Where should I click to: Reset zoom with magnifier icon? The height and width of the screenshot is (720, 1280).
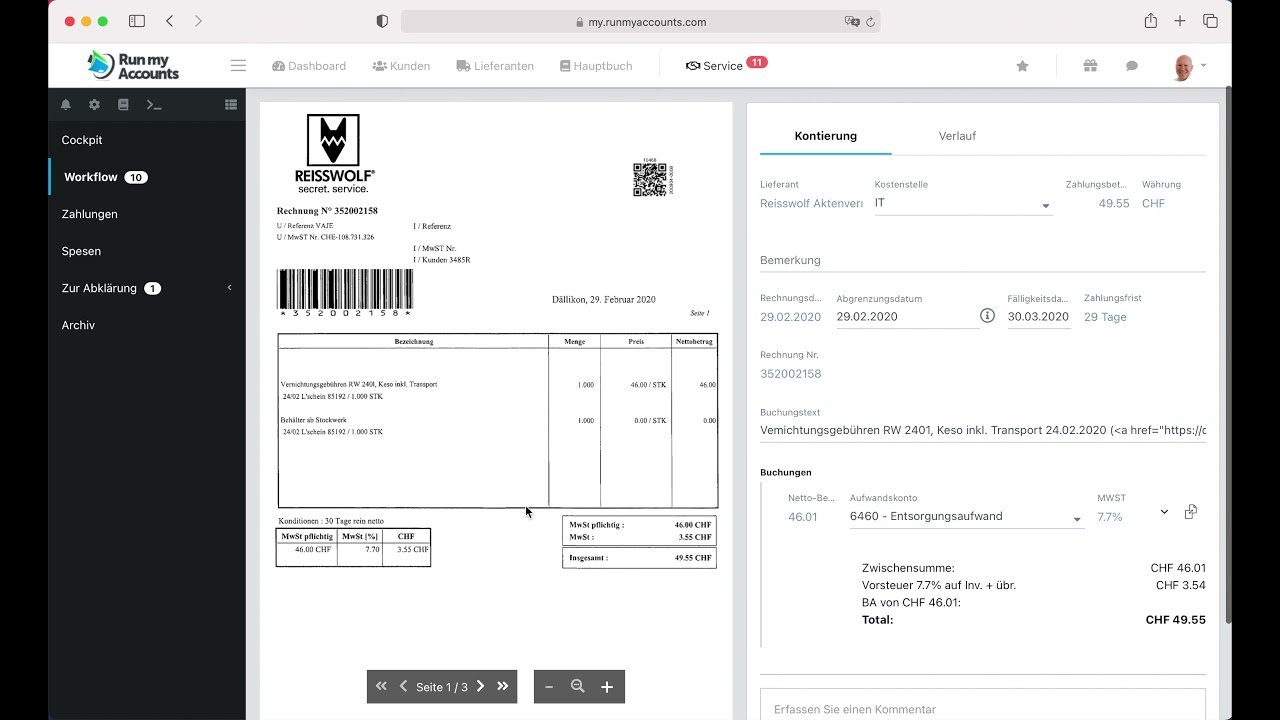(x=578, y=687)
